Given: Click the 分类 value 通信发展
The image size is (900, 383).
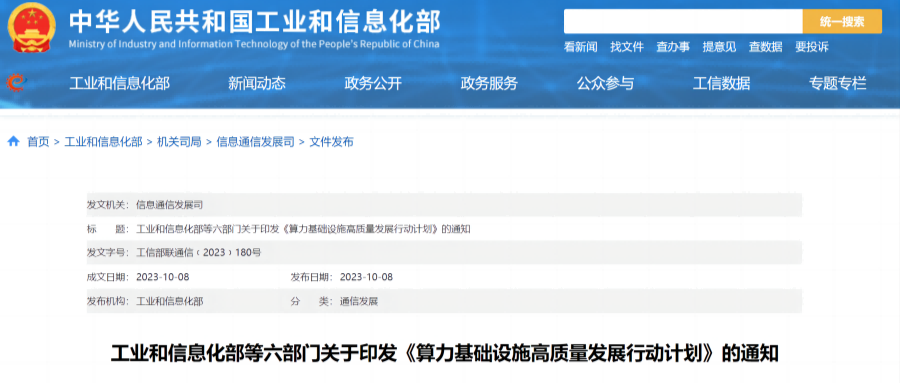Looking at the screenshot, I should point(359,301).
